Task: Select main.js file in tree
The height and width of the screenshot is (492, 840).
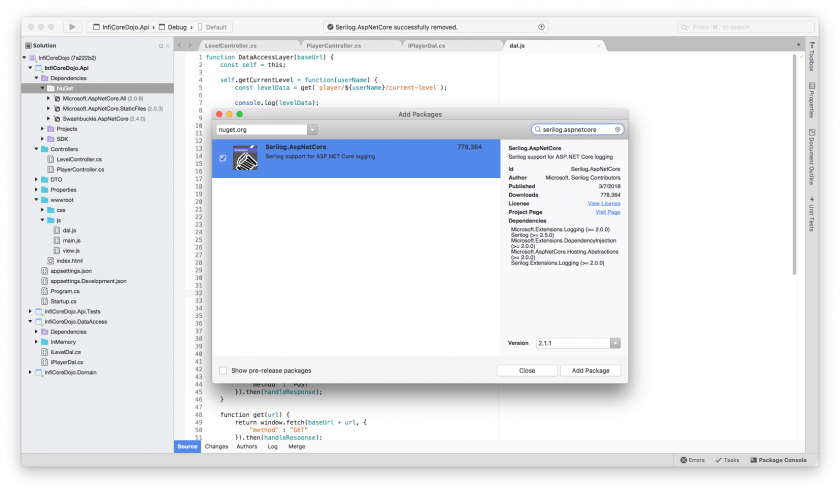Action: click(71, 241)
